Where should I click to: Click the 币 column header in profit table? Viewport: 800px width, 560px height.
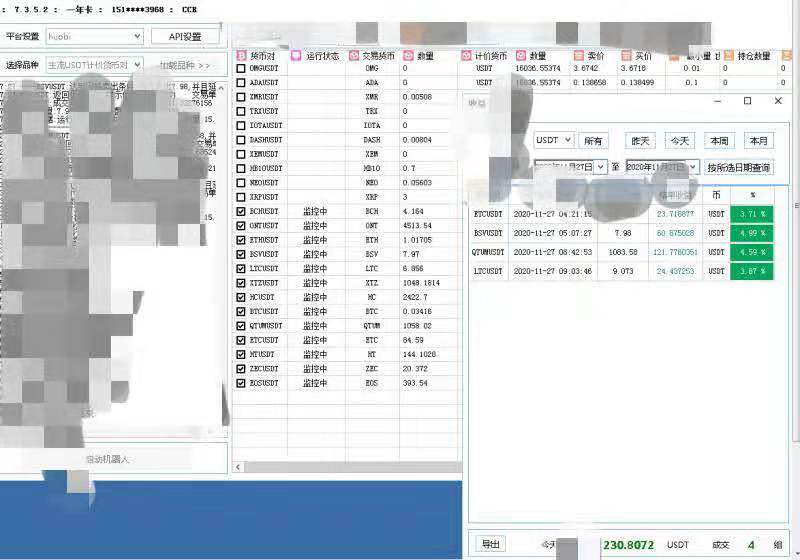click(716, 195)
